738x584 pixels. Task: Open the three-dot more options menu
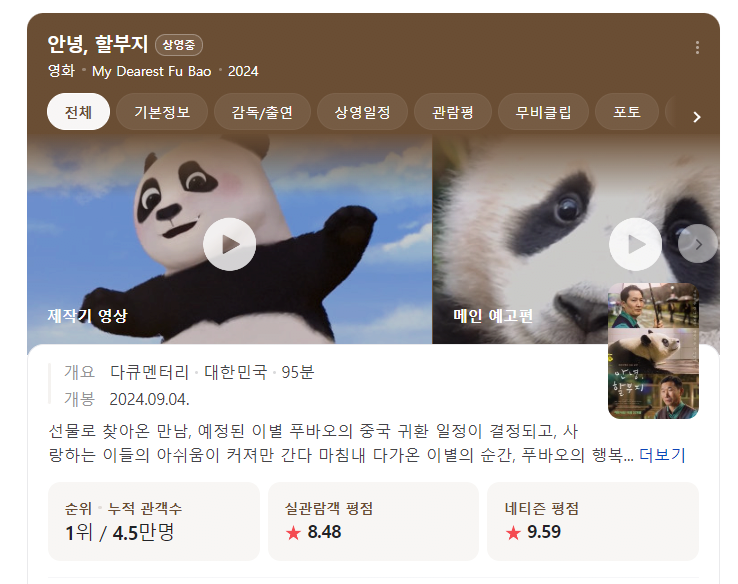pyautogui.click(x=697, y=48)
